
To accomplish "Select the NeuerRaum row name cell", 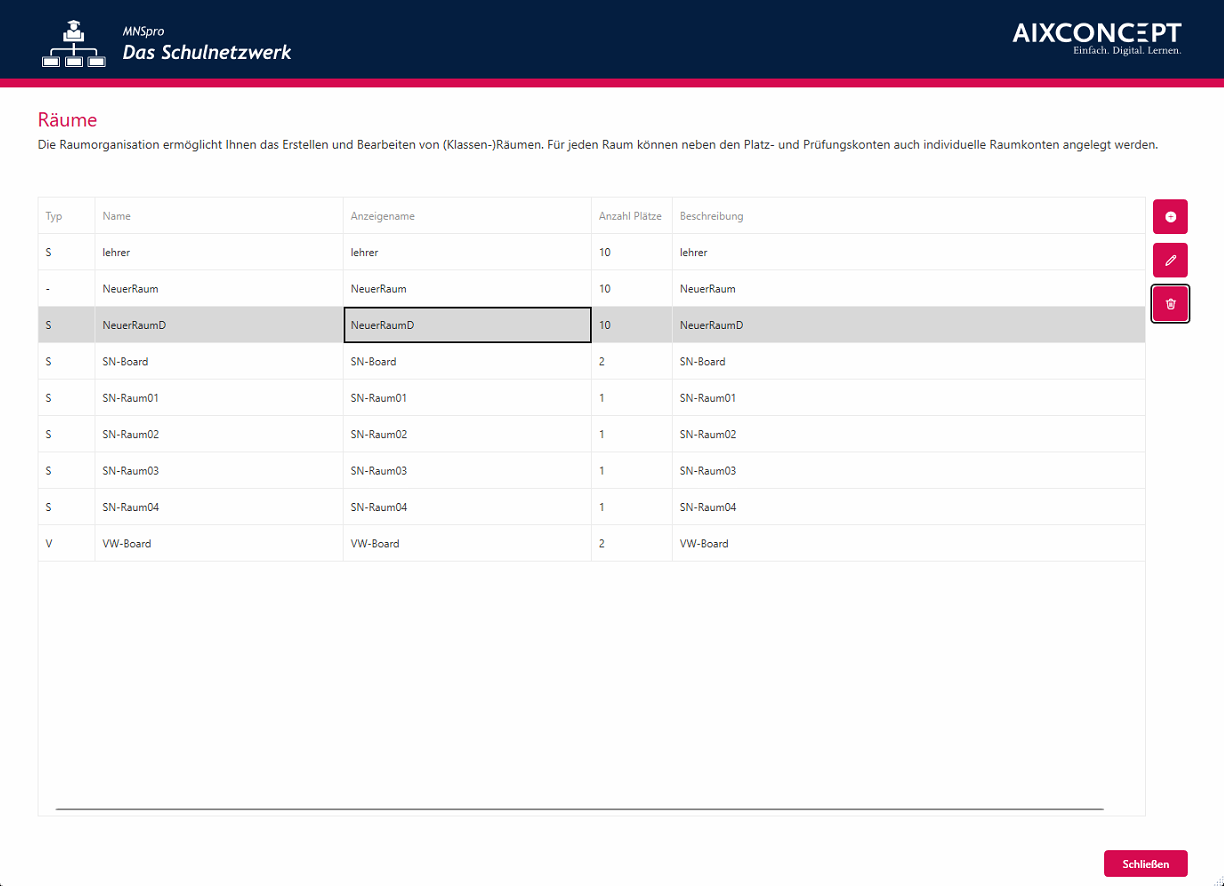I will pos(130,289).
